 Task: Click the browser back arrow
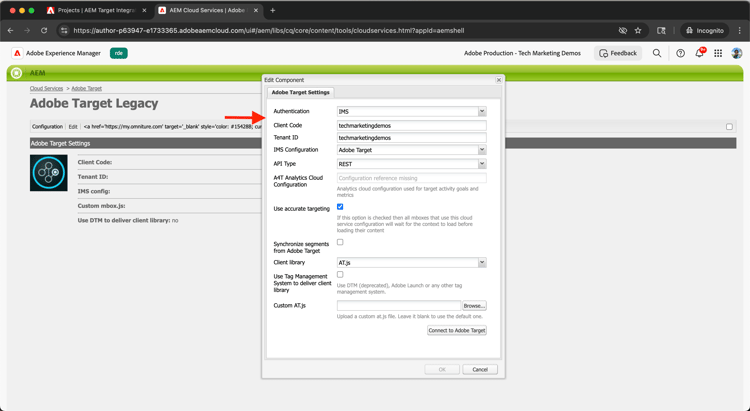(x=11, y=30)
